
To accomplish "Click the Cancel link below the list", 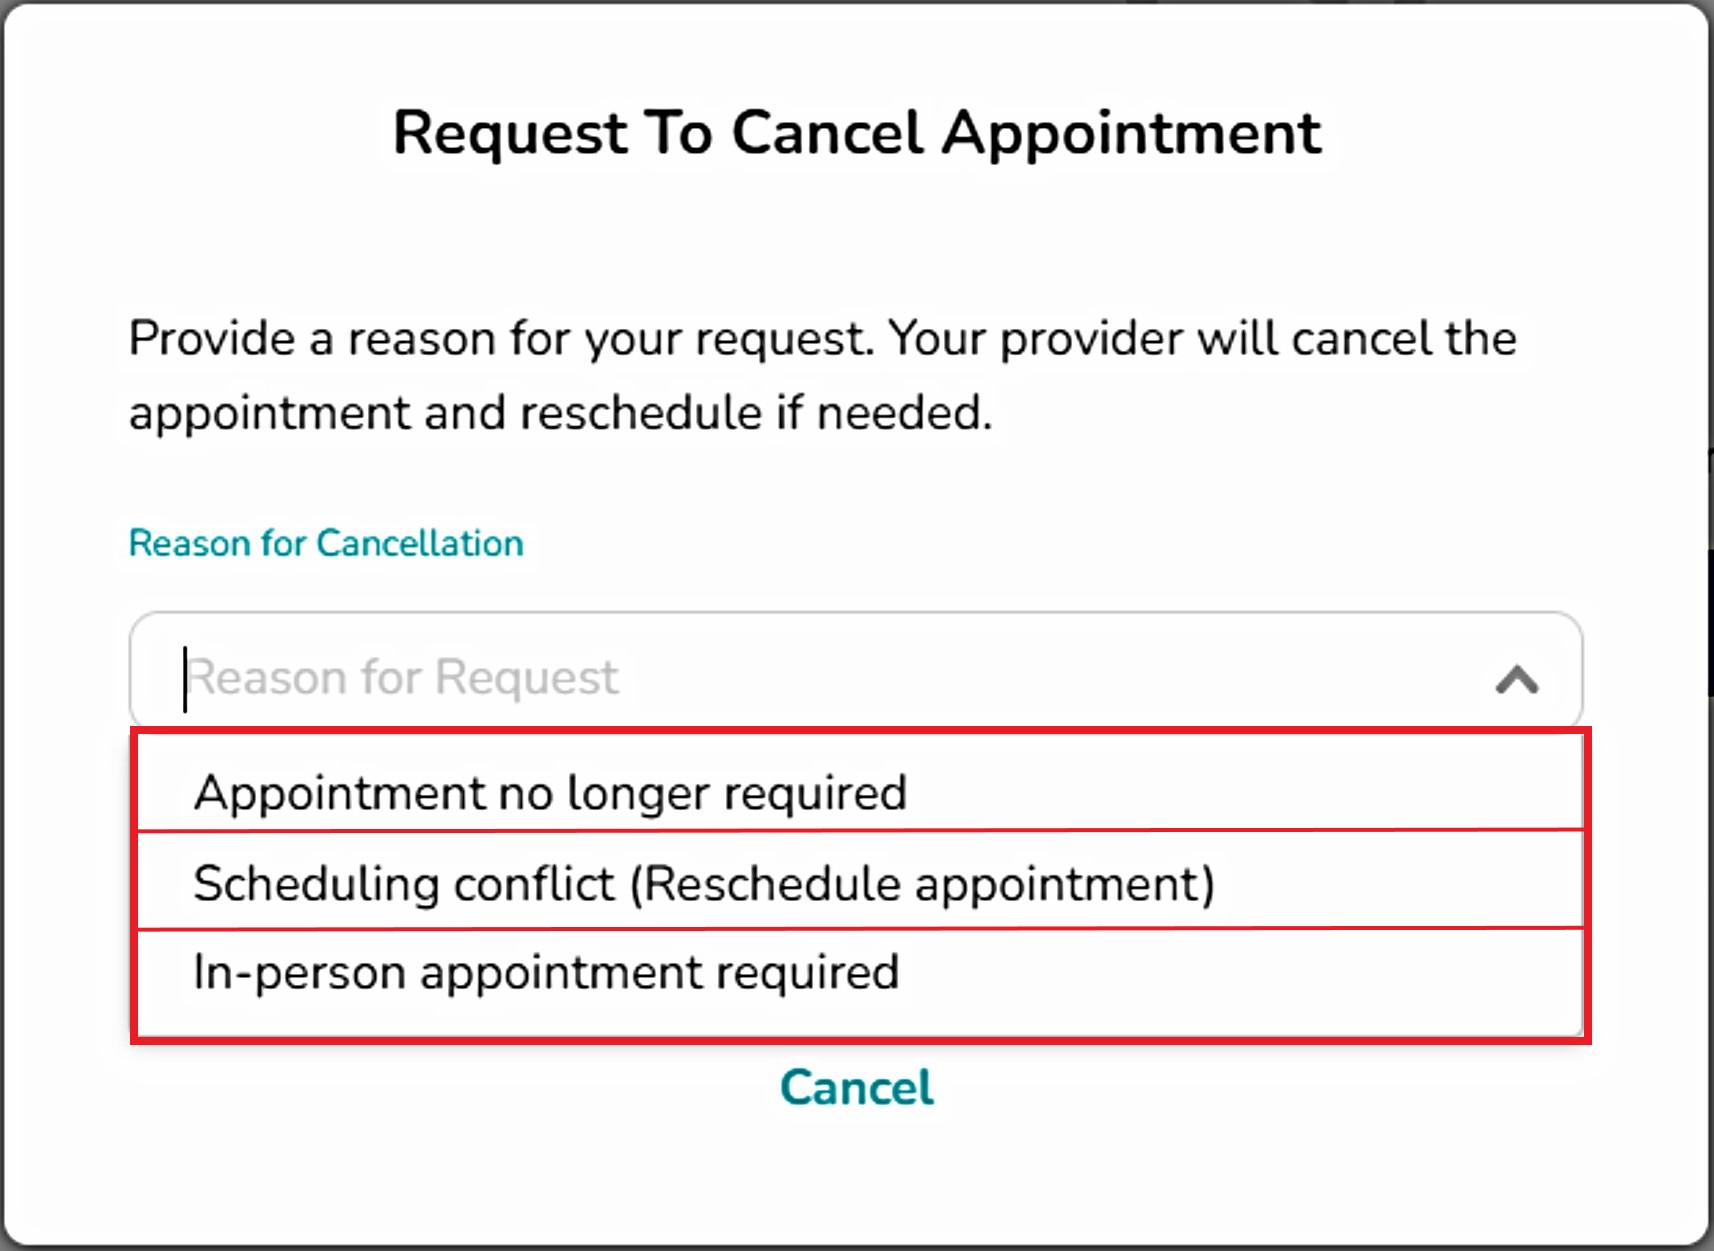I will coord(856,1087).
